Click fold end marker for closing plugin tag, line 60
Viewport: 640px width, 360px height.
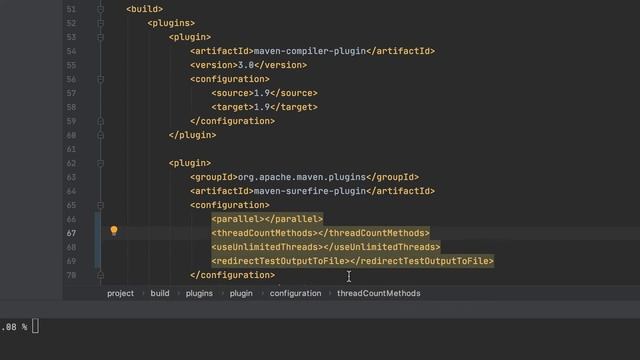tap(100, 135)
